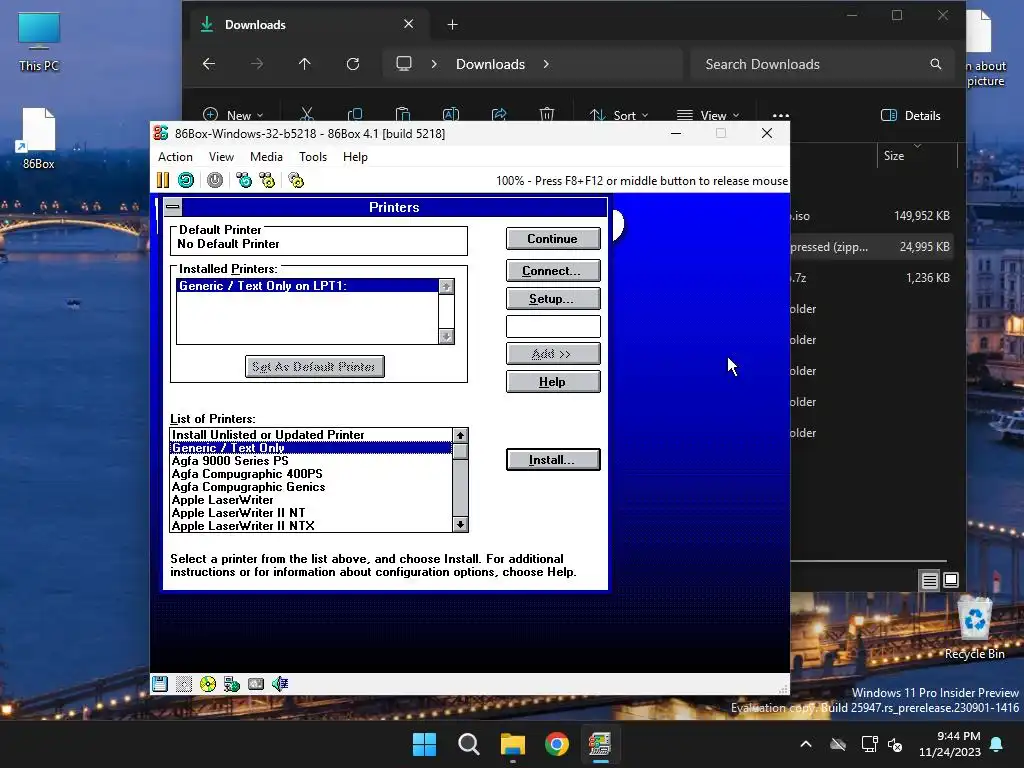Viewport: 1024px width, 768px height.
Task: Select Agfa 9000 Series PS printer
Action: pyautogui.click(x=310, y=461)
